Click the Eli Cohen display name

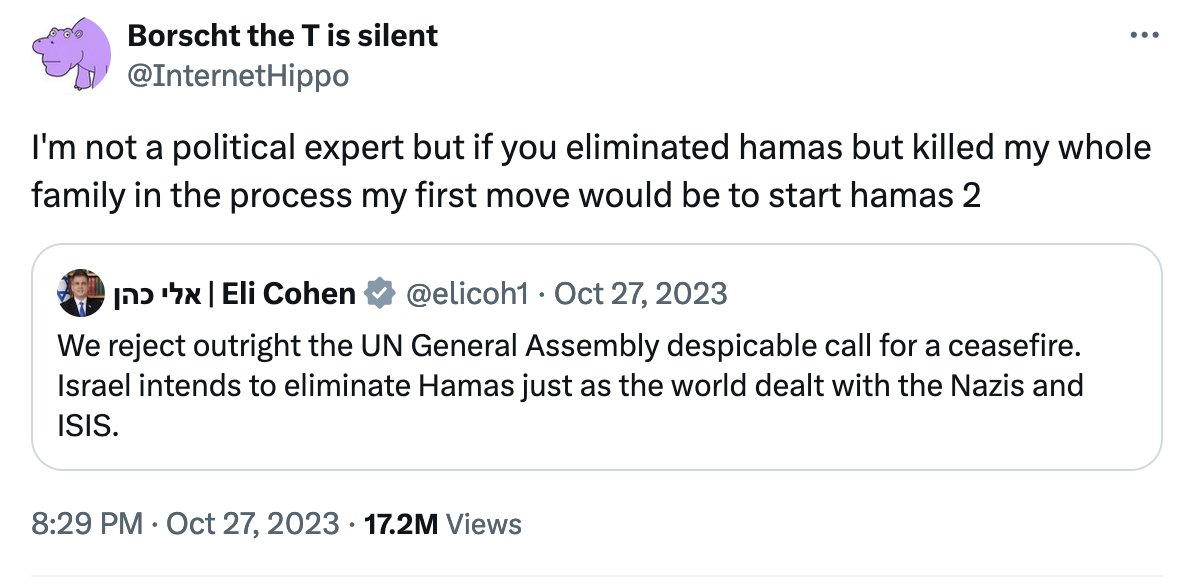click(x=288, y=294)
